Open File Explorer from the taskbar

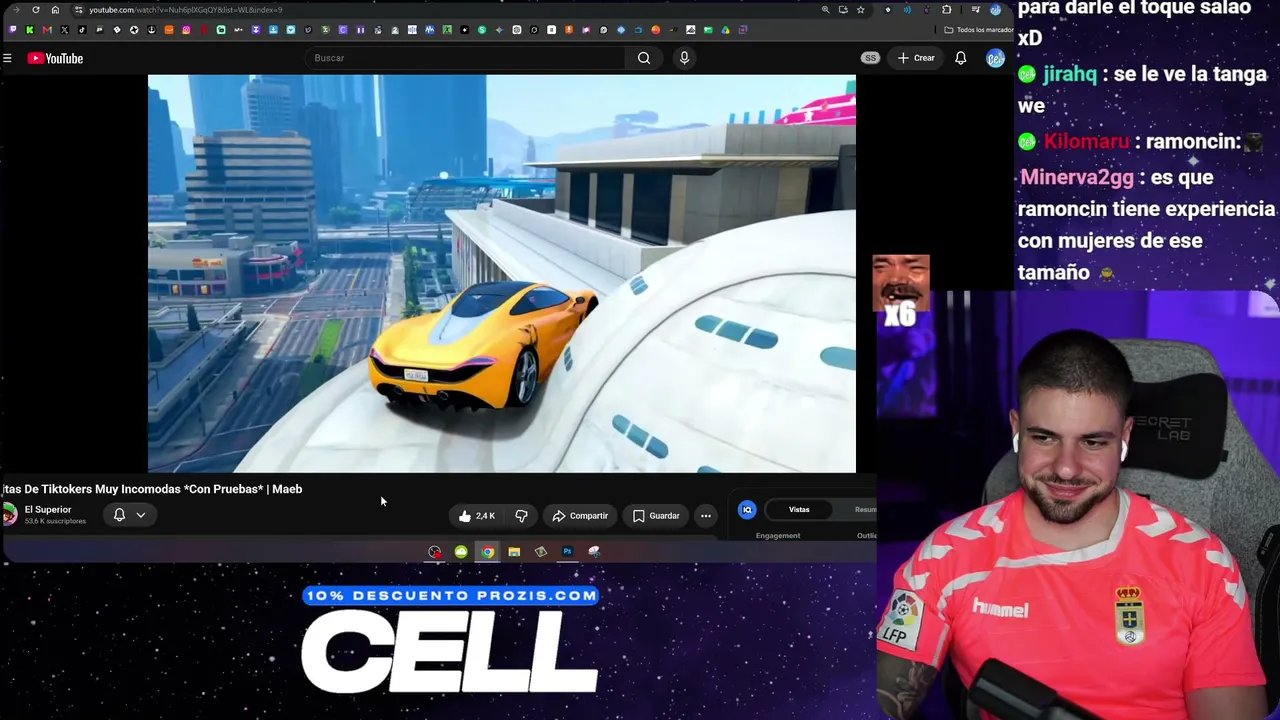(x=514, y=552)
